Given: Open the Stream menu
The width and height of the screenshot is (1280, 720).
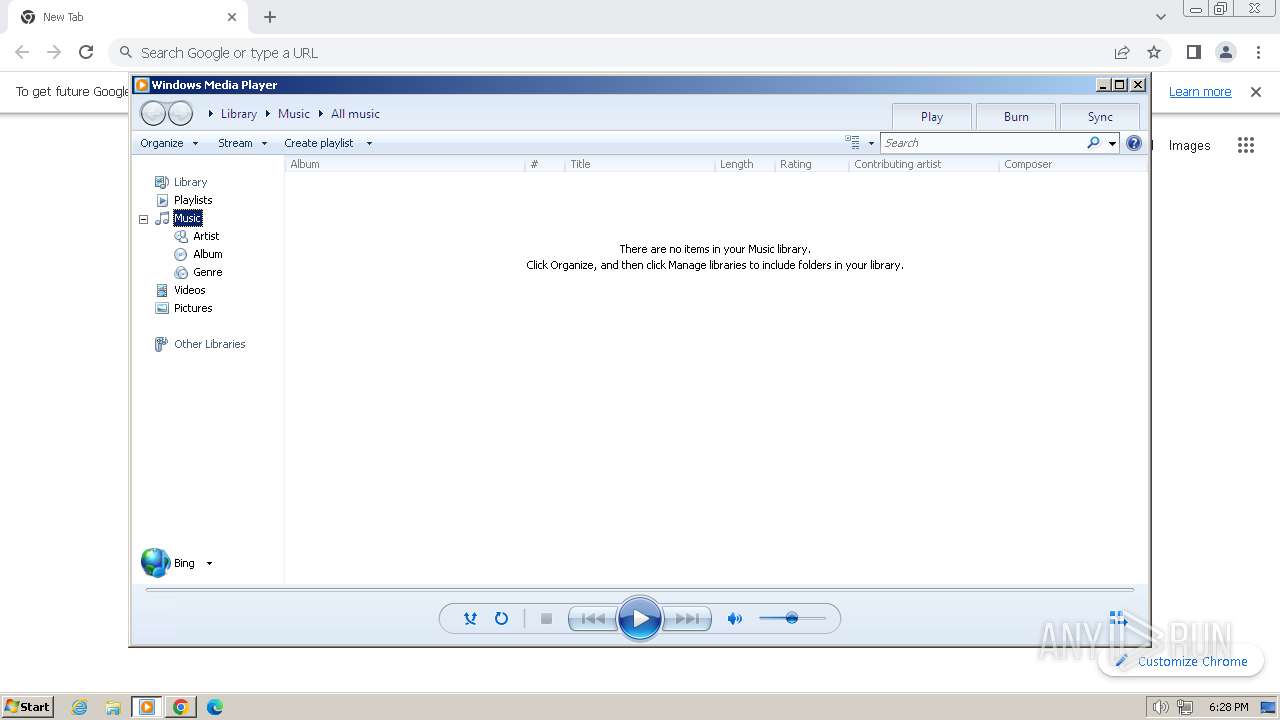Looking at the screenshot, I should click(x=243, y=143).
